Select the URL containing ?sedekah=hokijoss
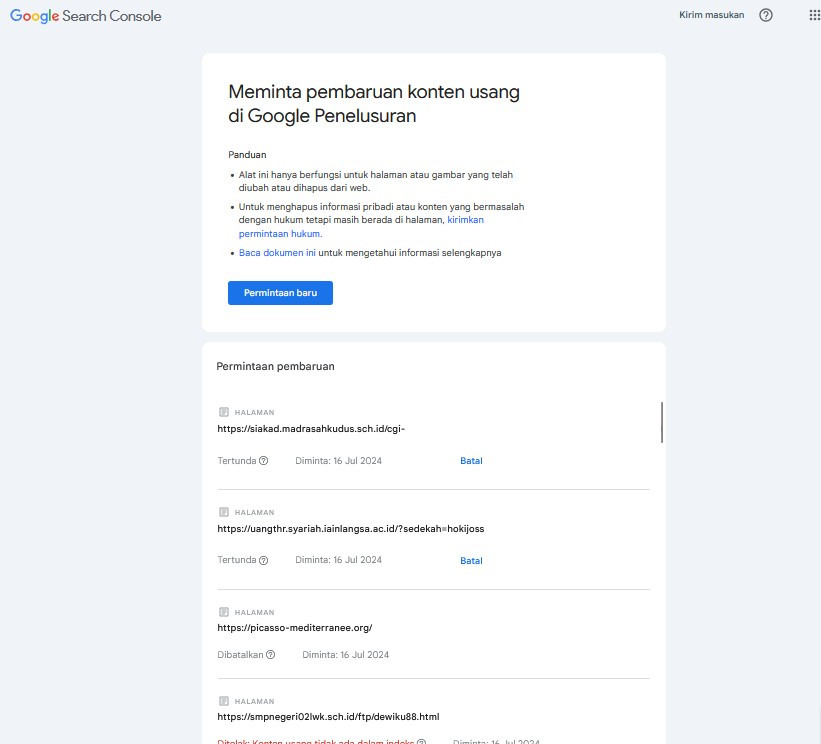The height and width of the screenshot is (744, 821). tap(351, 529)
